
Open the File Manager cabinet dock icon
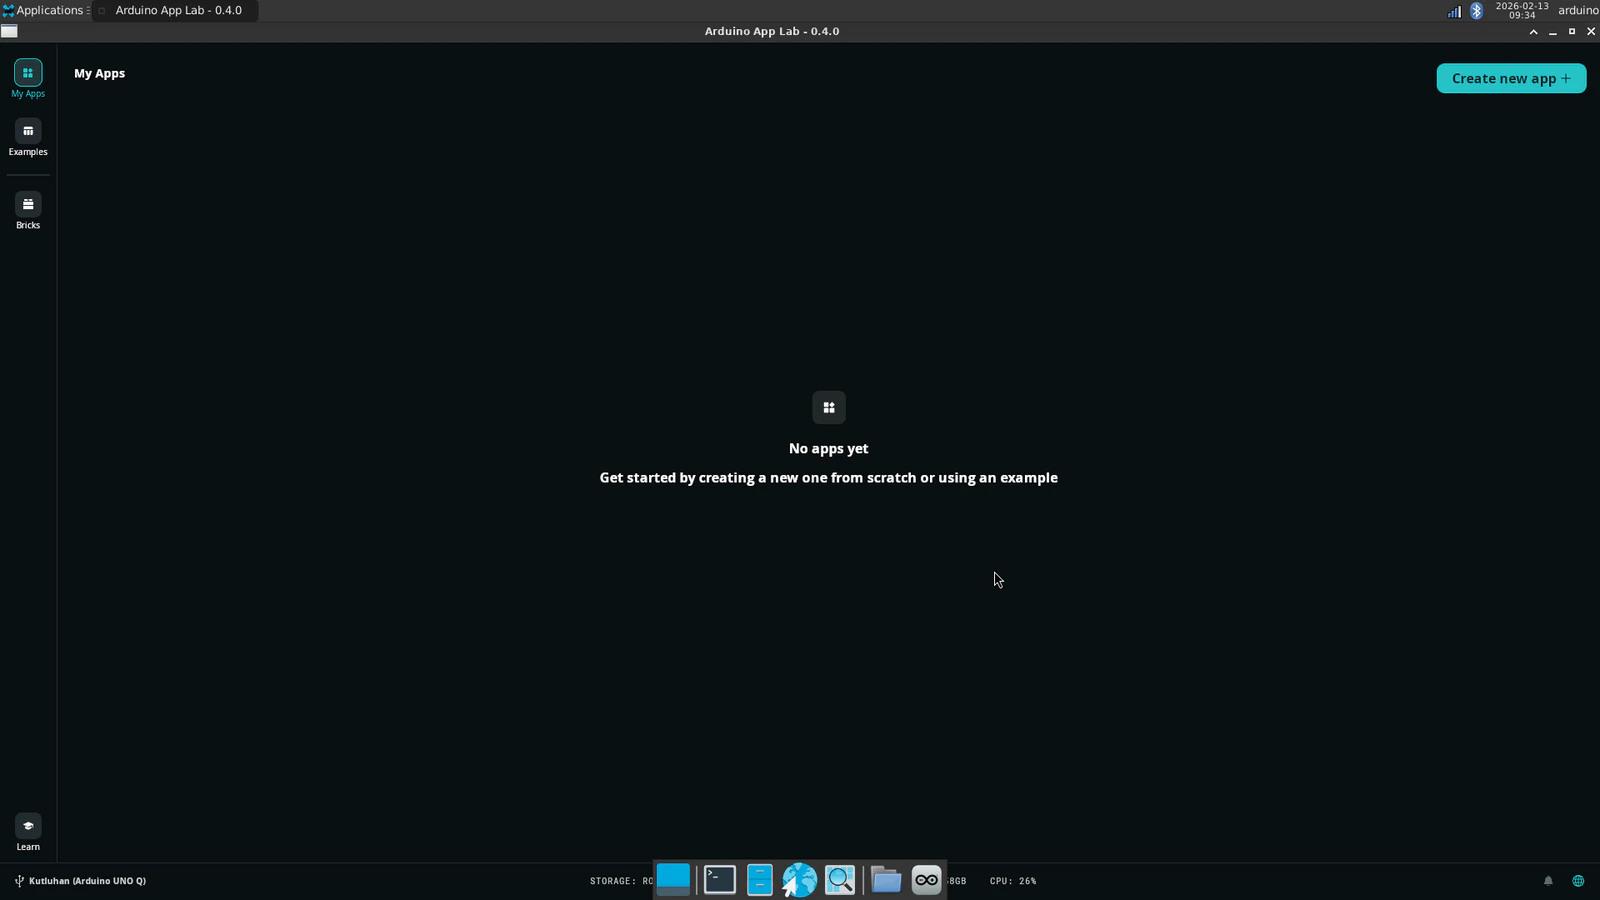(760, 879)
